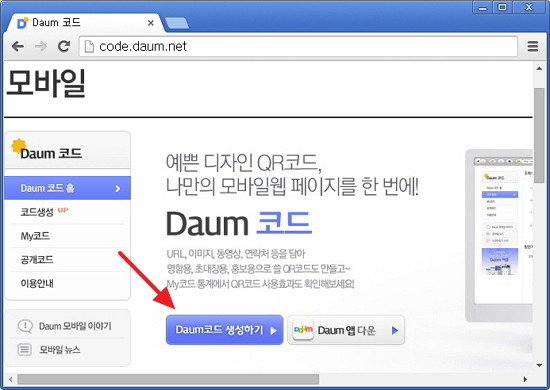Click the horizontal scrollbar right arrow
The width and height of the screenshot is (550, 390).
tap(525, 379)
